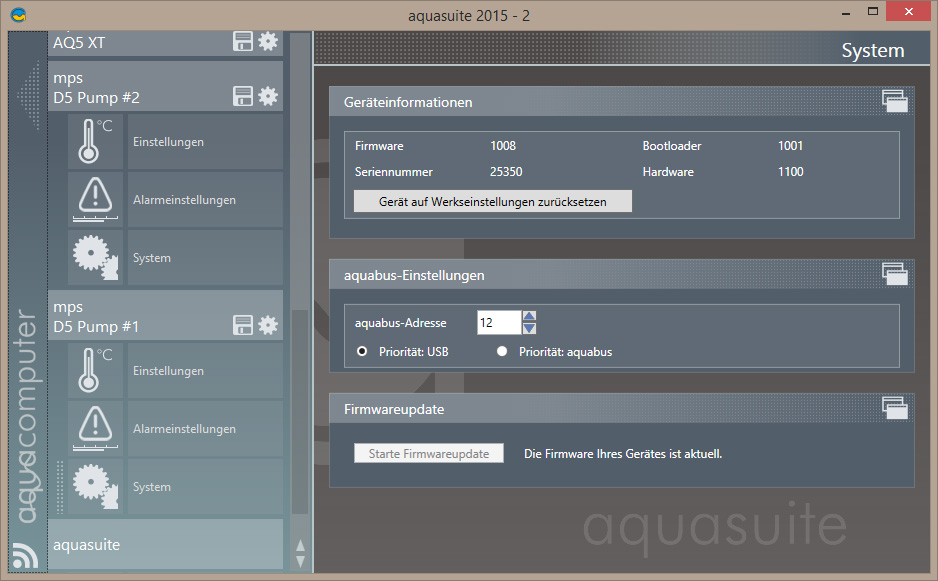Click the firmware up-to-date status text
This screenshot has width=938, height=581.
623,454
